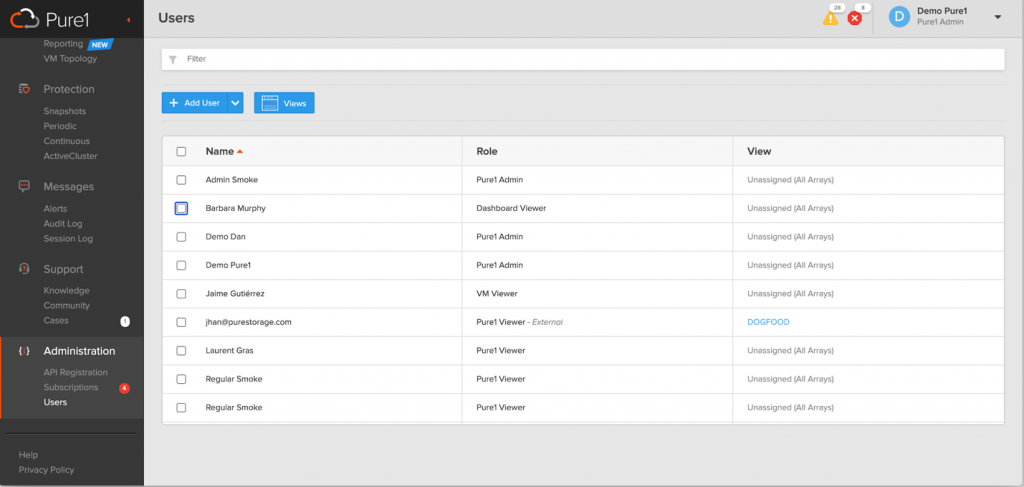Image resolution: width=1024 pixels, height=487 pixels.
Task: Check the Demo Dan row checkbox
Action: point(181,237)
